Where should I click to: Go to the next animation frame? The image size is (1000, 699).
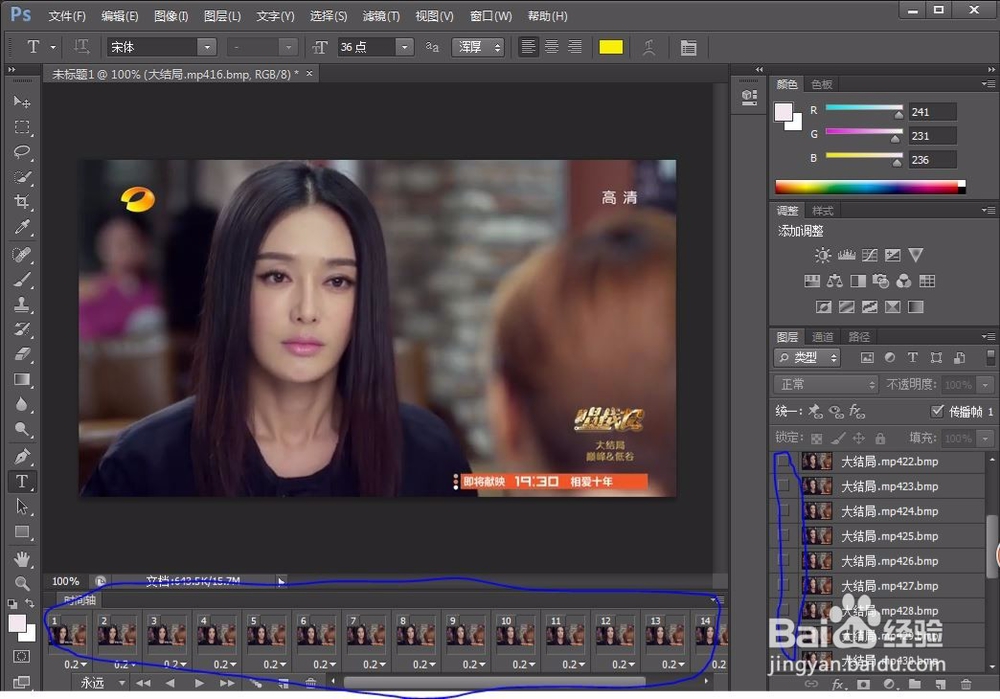[x=226, y=683]
